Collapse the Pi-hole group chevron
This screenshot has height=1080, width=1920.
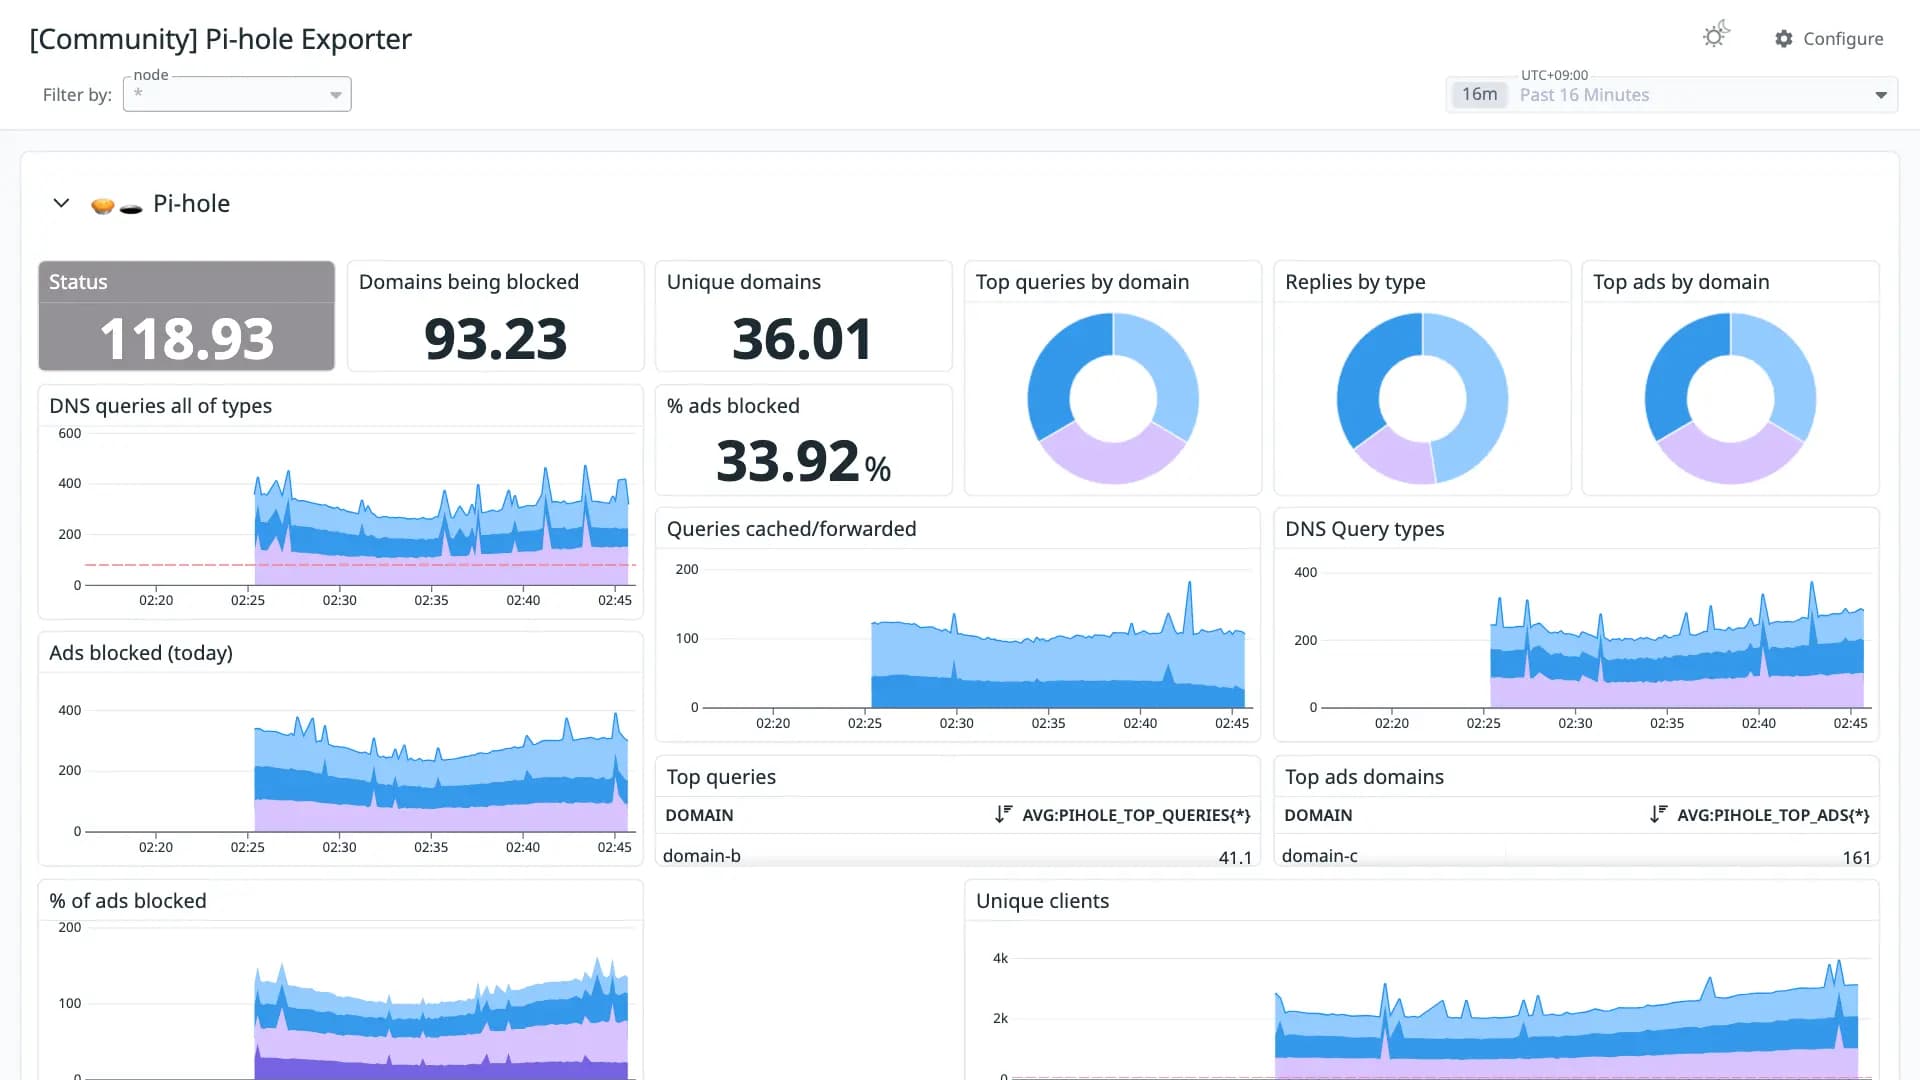point(61,203)
